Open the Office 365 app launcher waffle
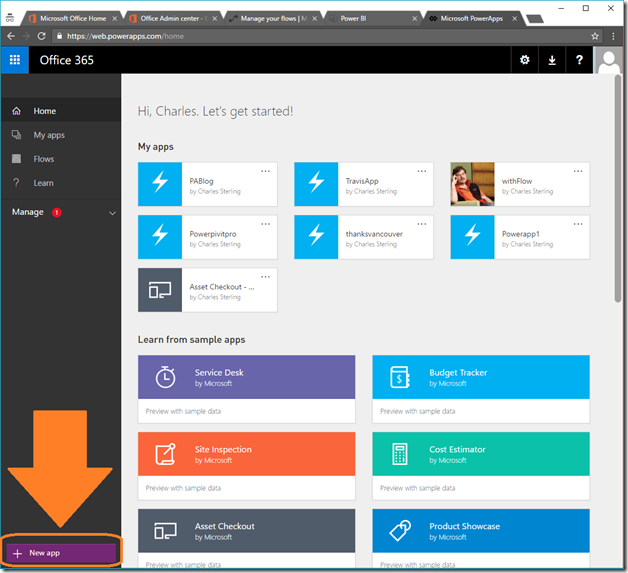 pyautogui.click(x=15, y=60)
